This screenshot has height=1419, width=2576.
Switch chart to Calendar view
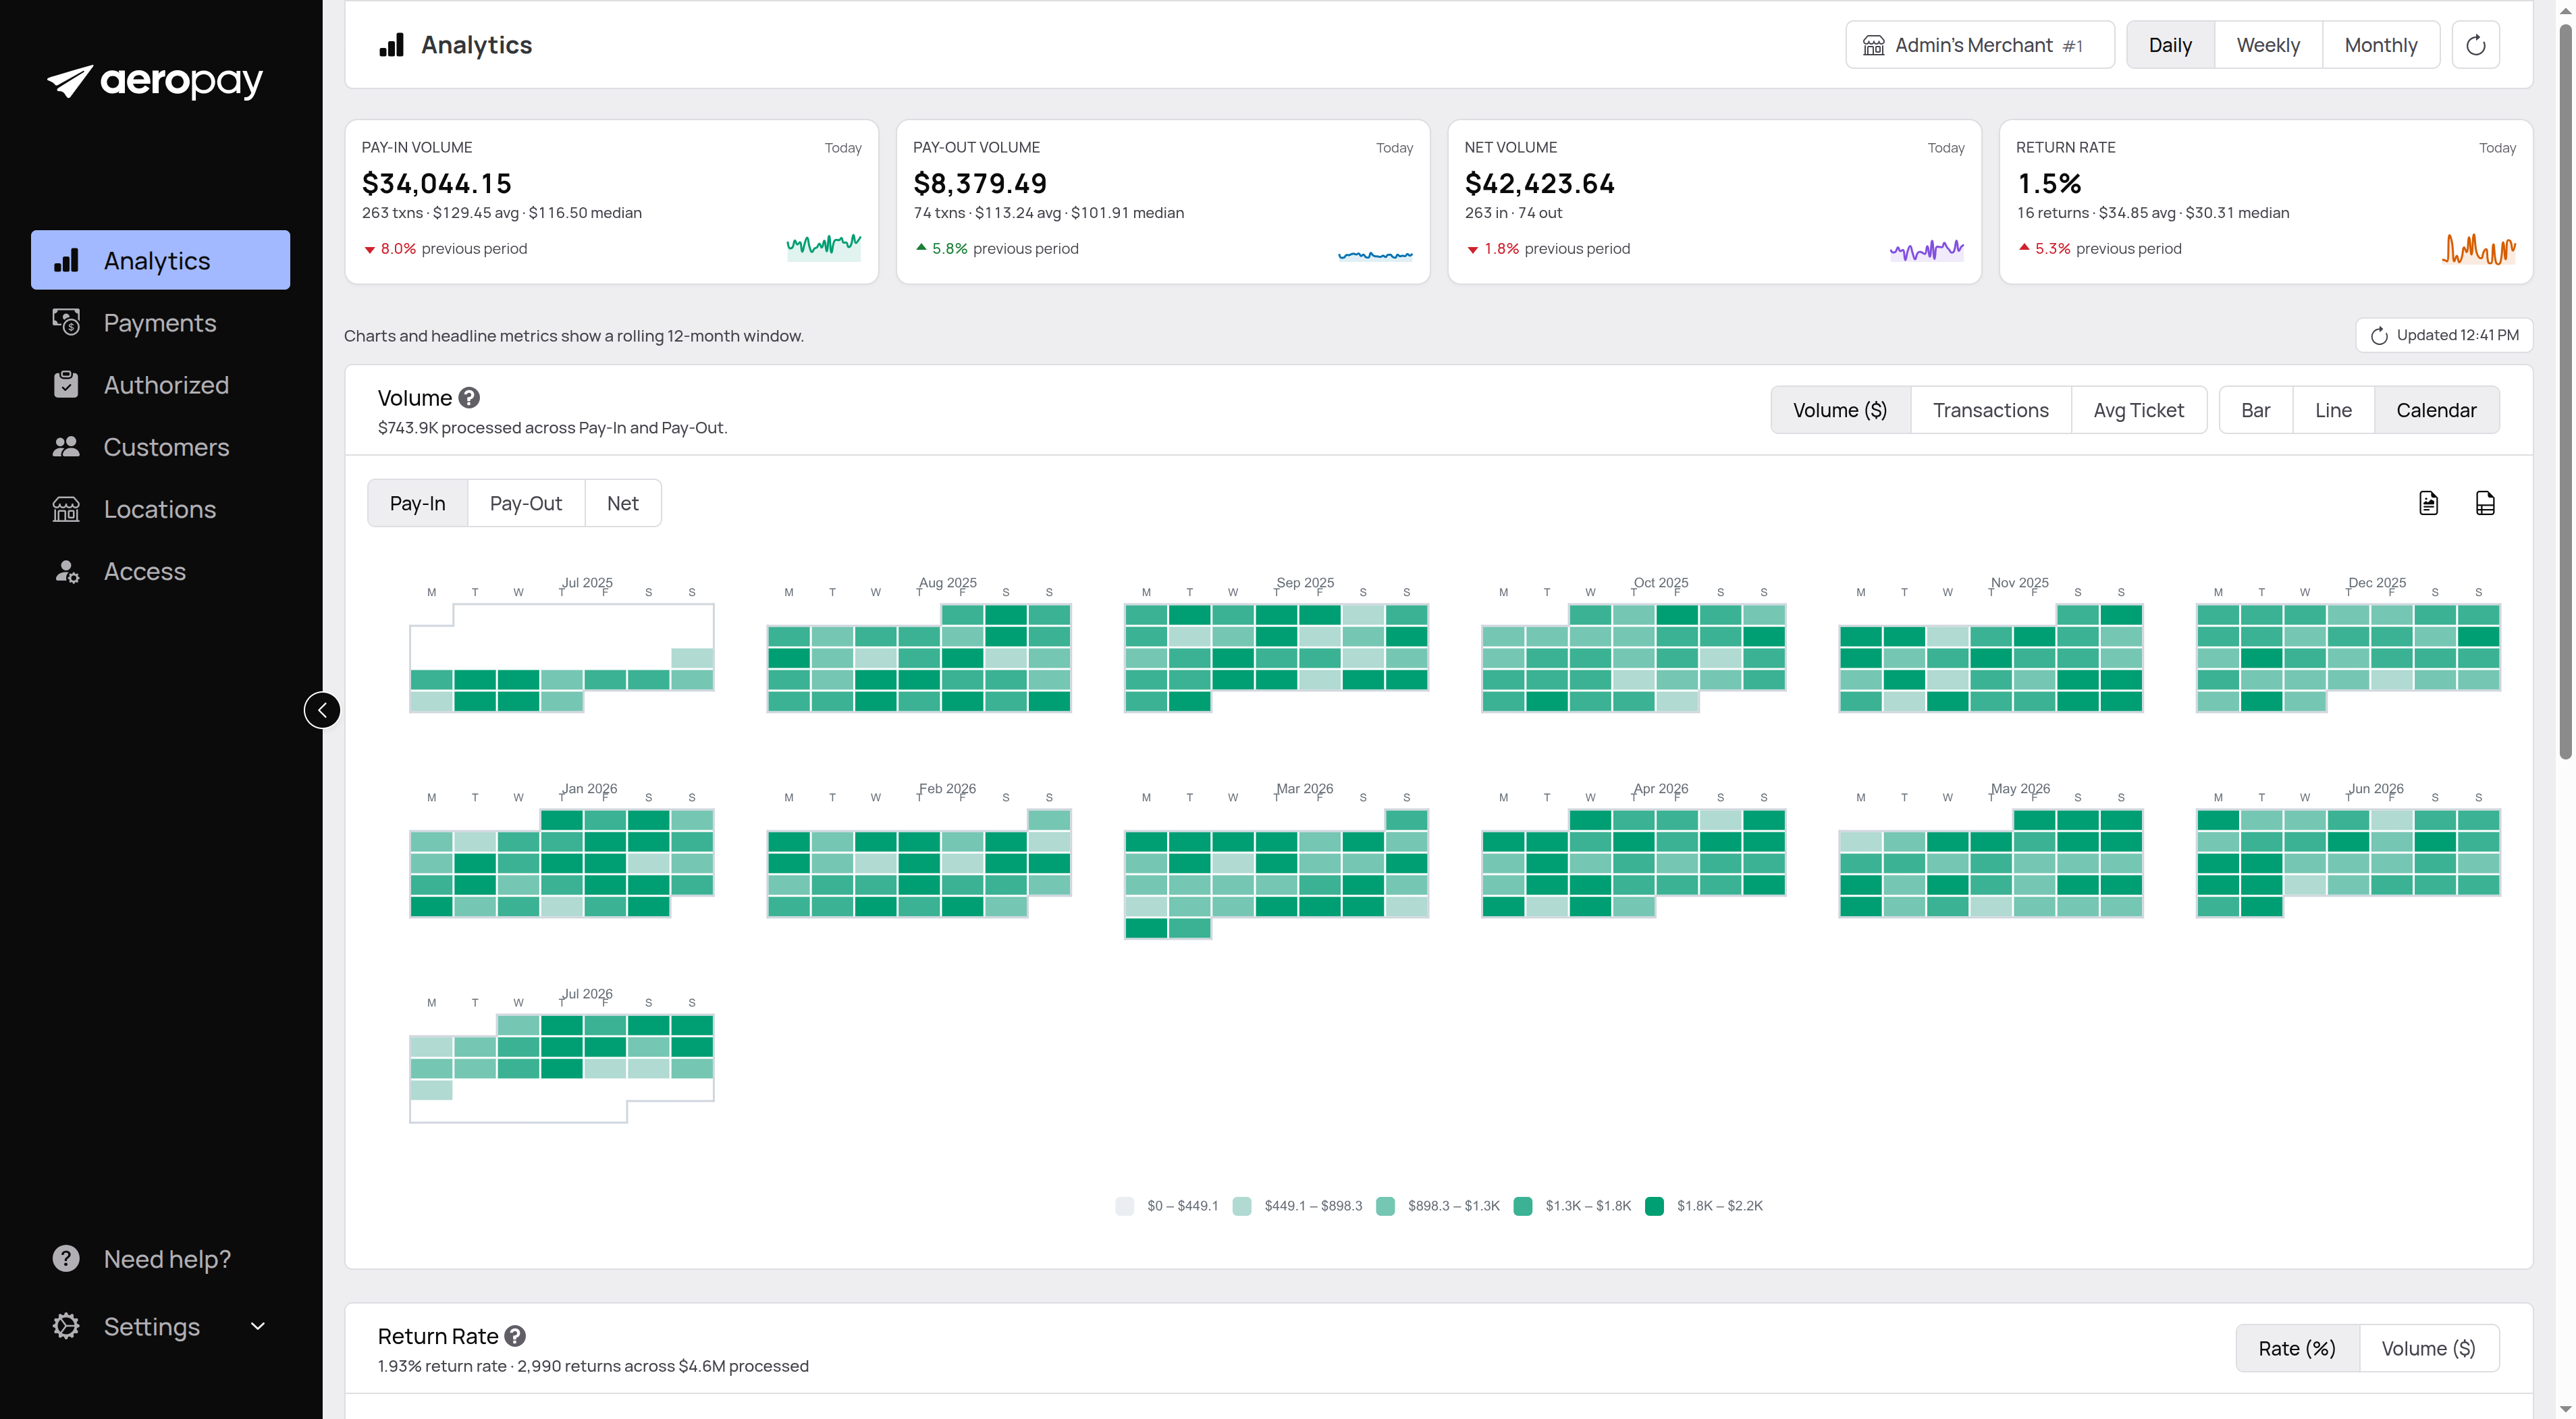2436,410
